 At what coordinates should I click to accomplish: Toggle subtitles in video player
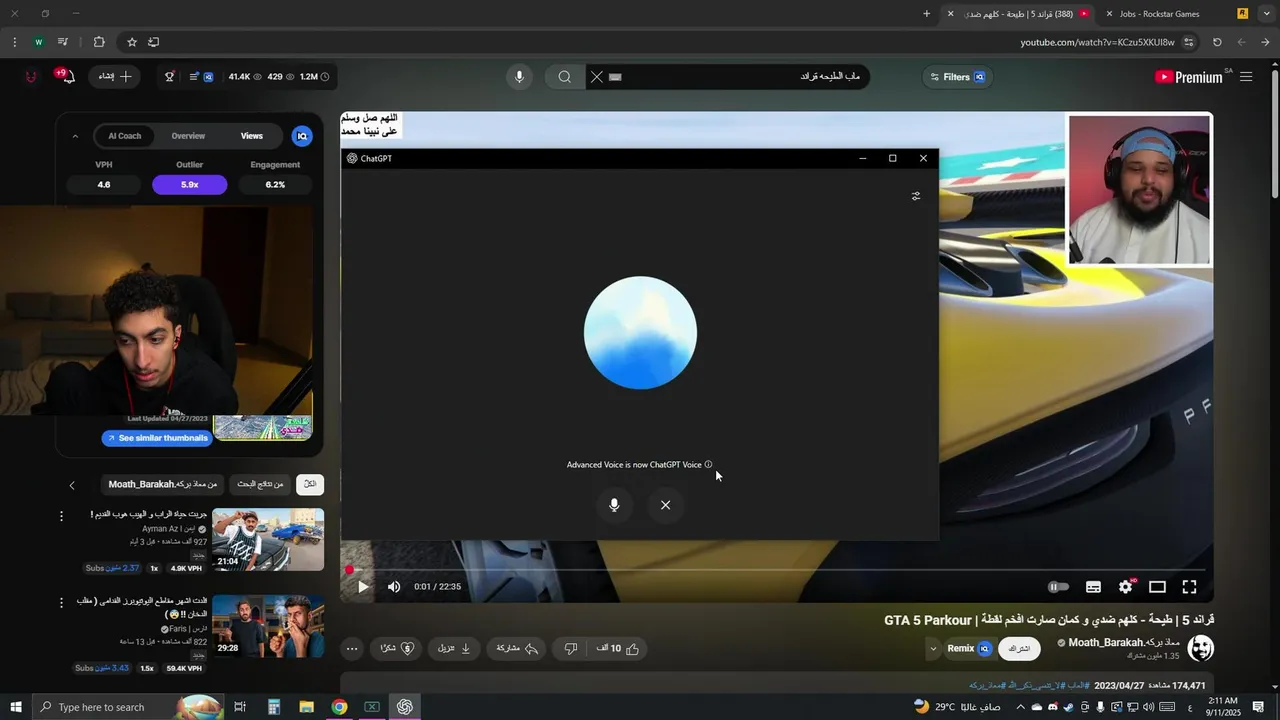click(x=1093, y=587)
